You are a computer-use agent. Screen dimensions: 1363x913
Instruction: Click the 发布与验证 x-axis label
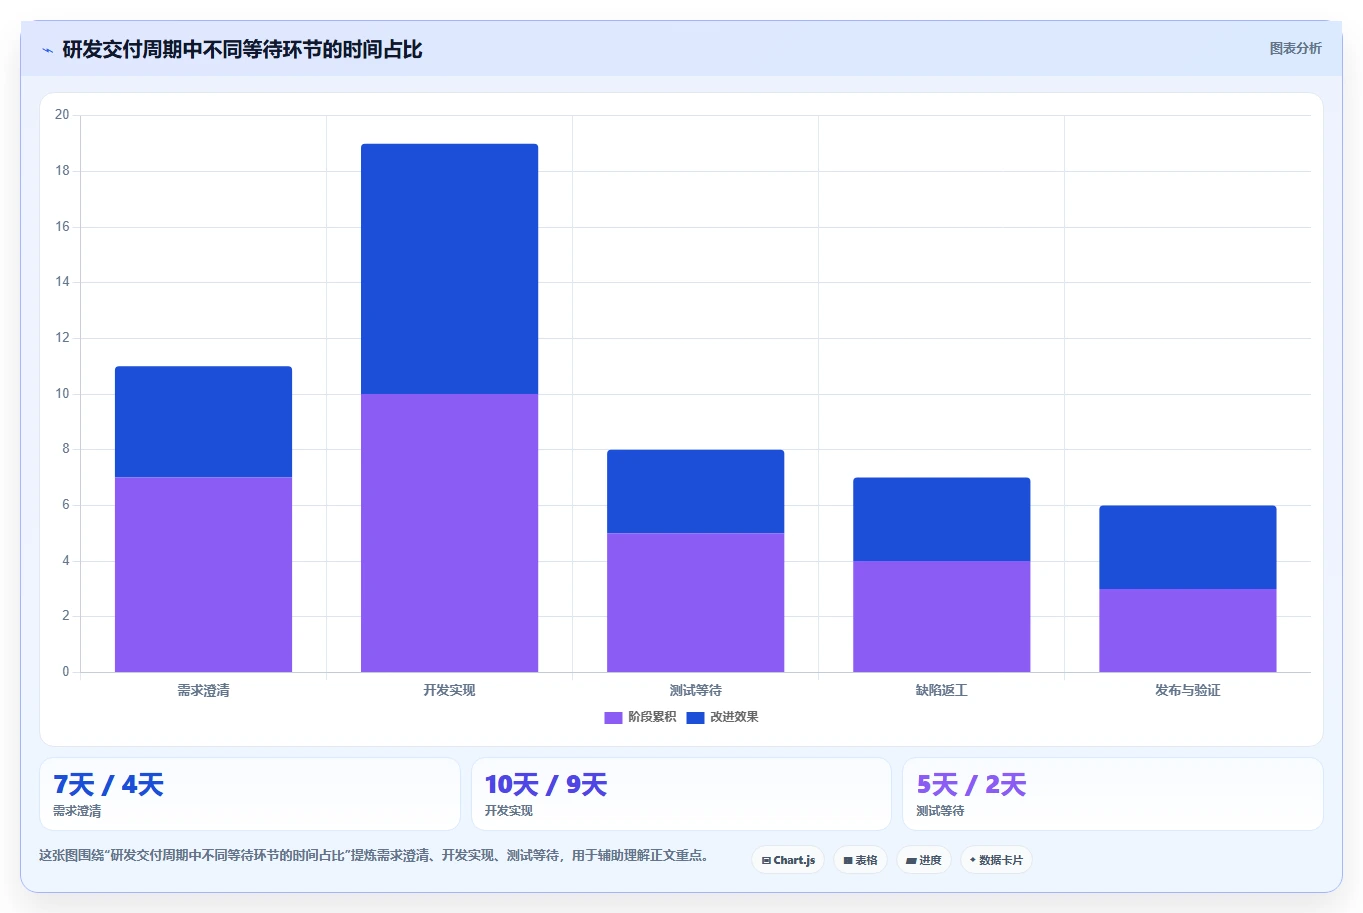tap(1187, 690)
